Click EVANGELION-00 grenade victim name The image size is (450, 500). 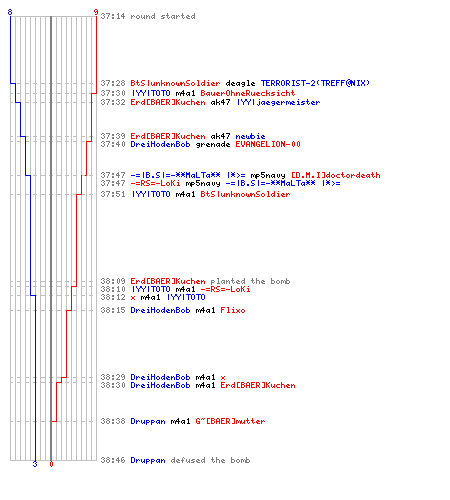click(x=268, y=144)
